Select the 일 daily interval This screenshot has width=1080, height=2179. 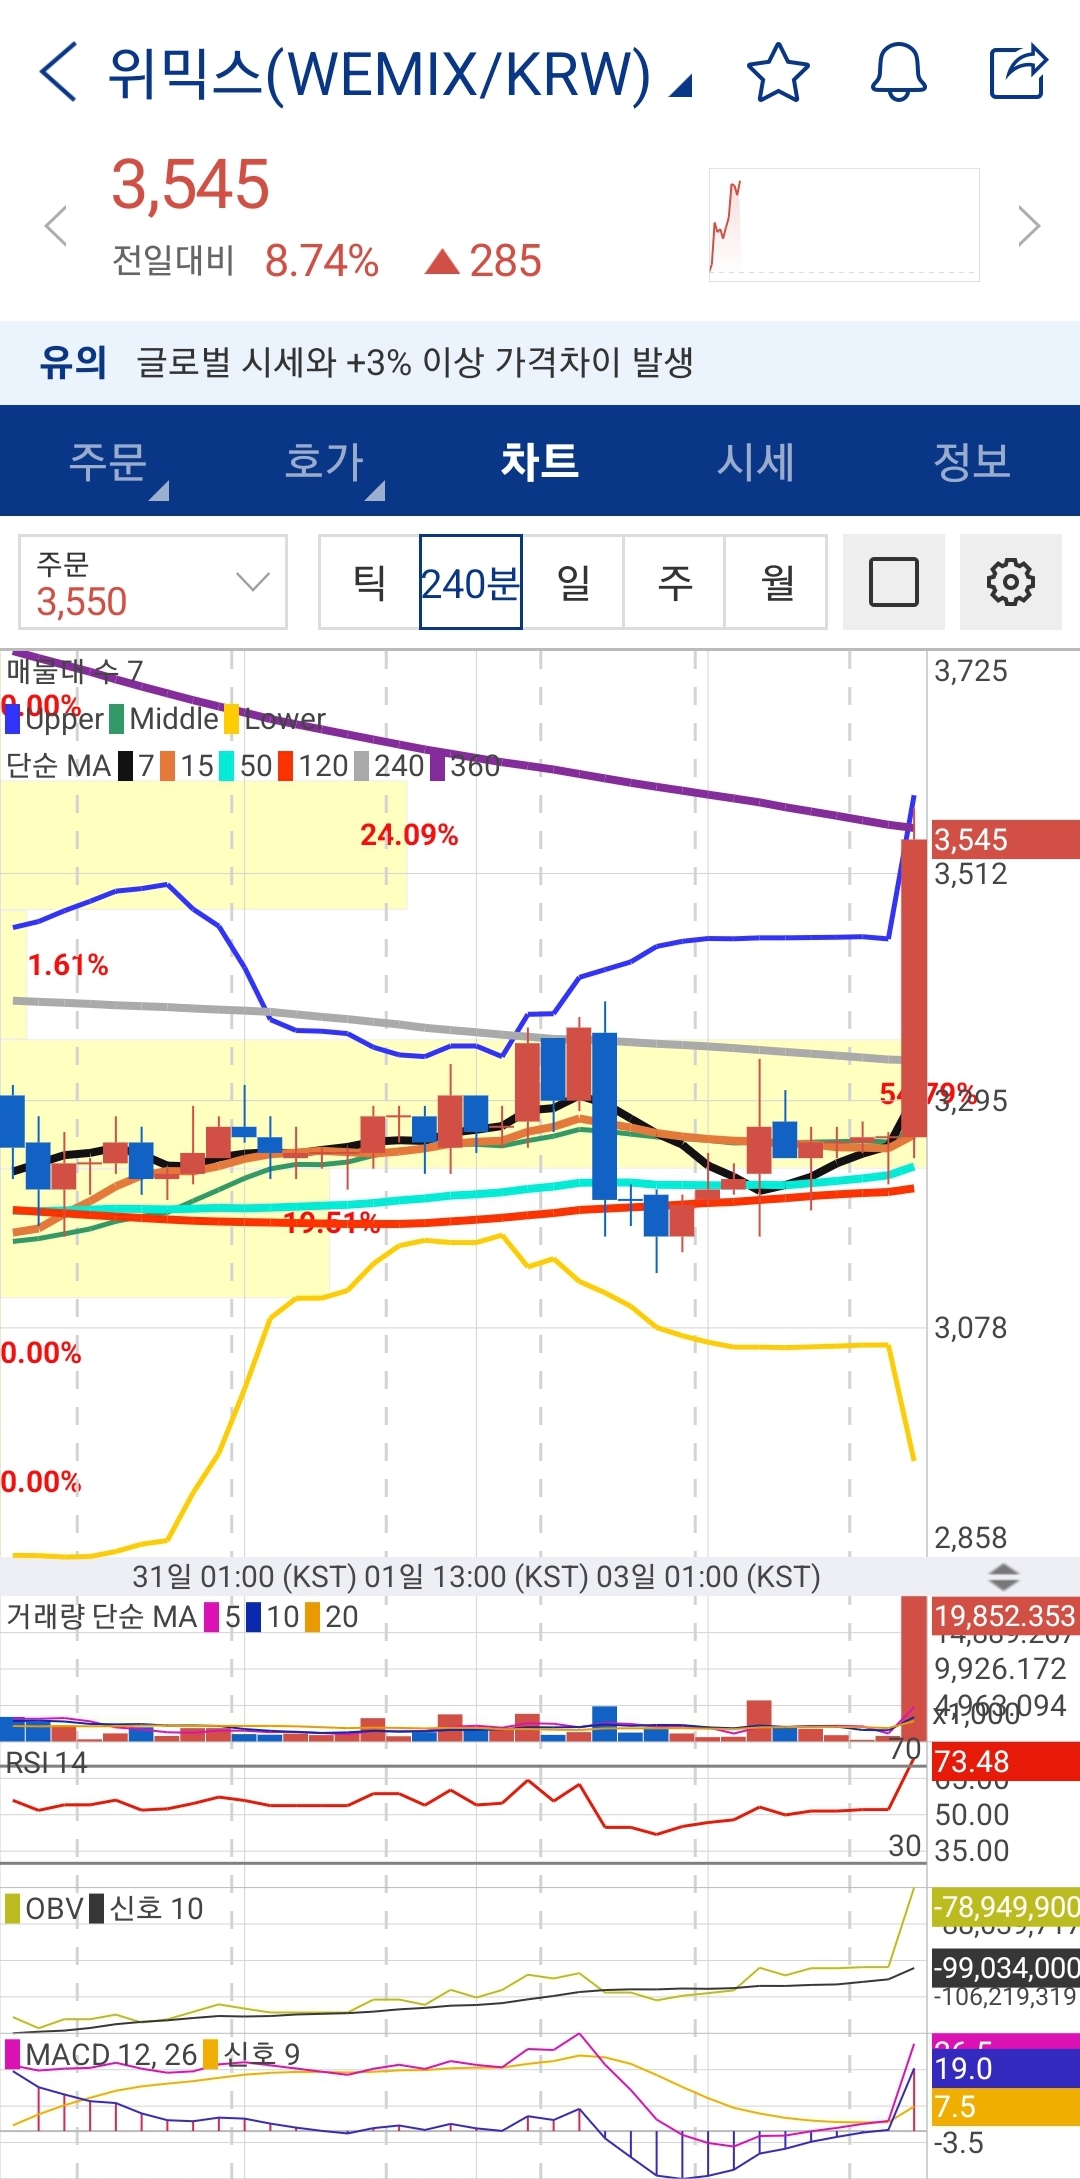tap(573, 582)
